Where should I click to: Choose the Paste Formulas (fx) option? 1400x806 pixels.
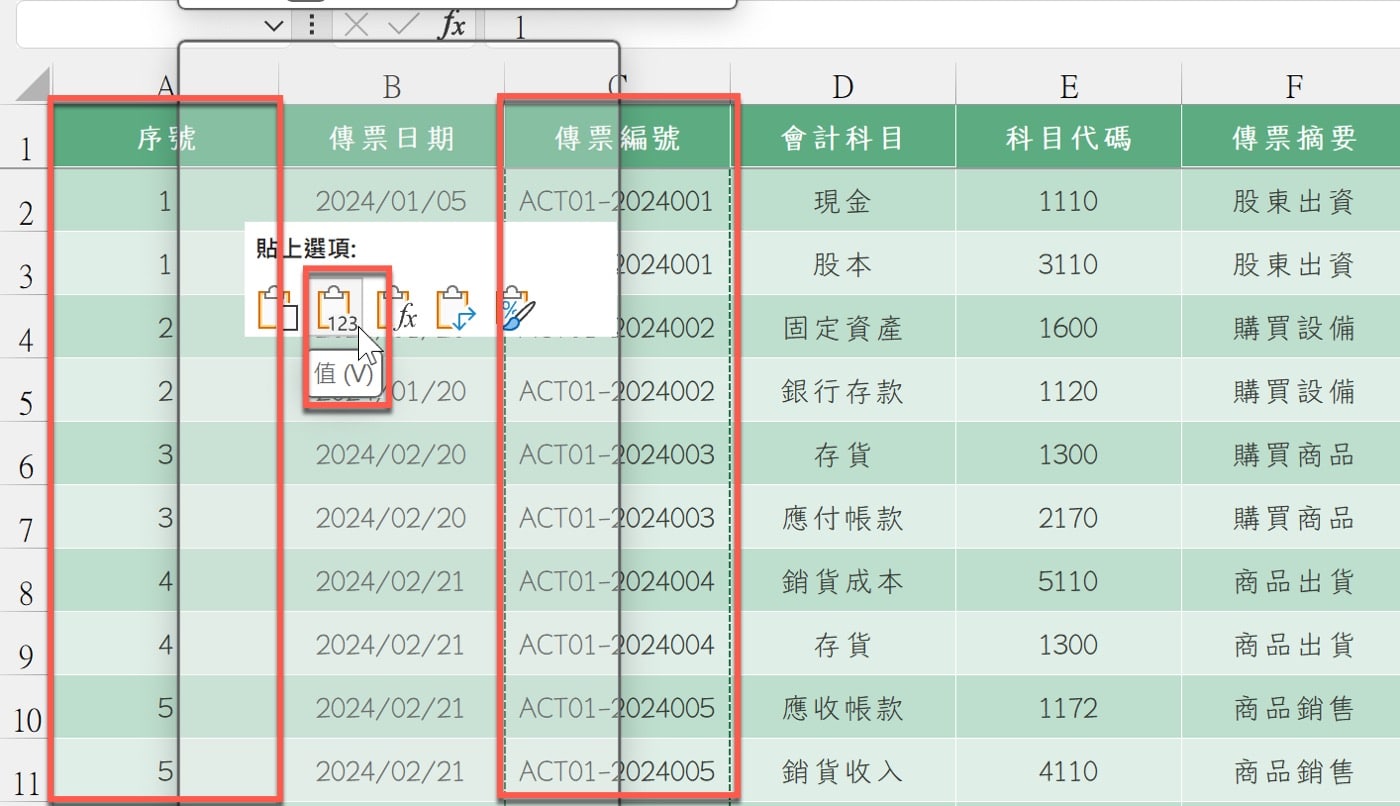[x=397, y=308]
